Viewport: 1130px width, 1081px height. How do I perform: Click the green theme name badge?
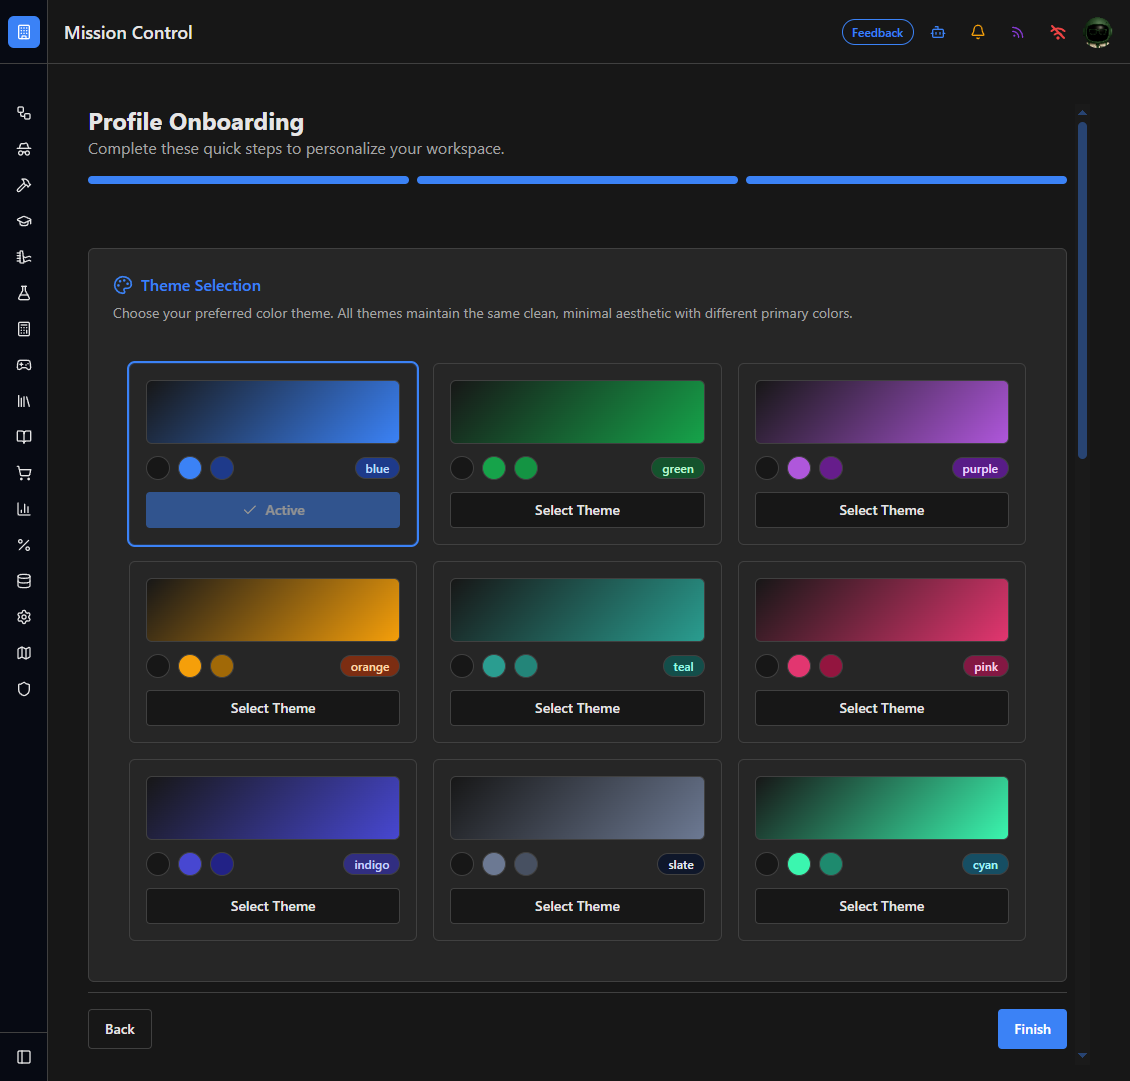tap(677, 468)
